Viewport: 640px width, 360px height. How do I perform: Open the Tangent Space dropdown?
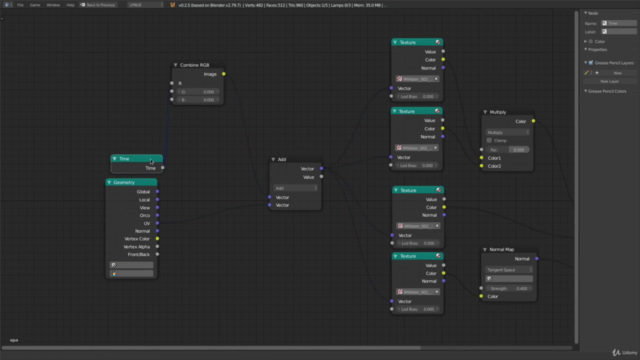[x=509, y=270]
